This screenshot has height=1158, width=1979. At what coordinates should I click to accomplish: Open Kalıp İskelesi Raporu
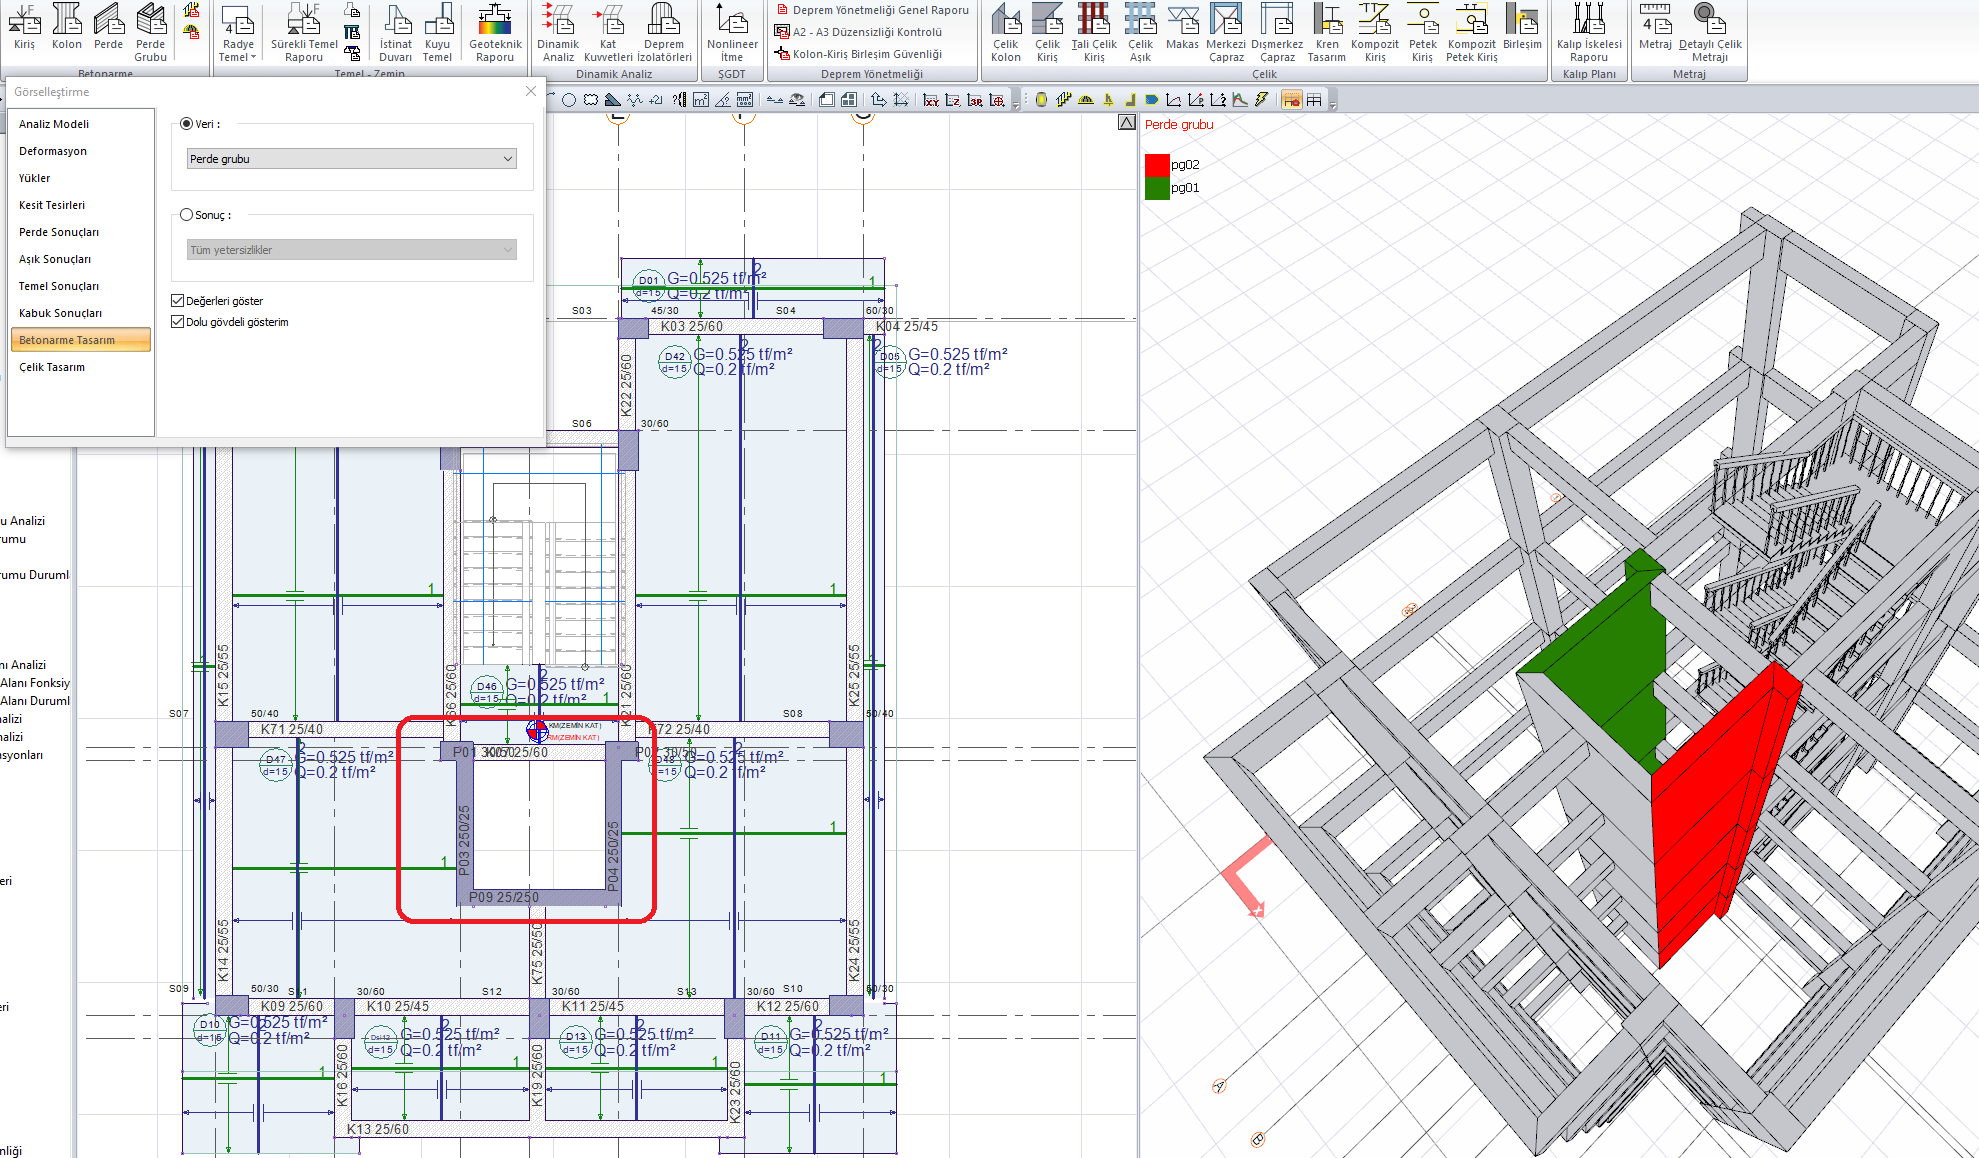point(1589,32)
